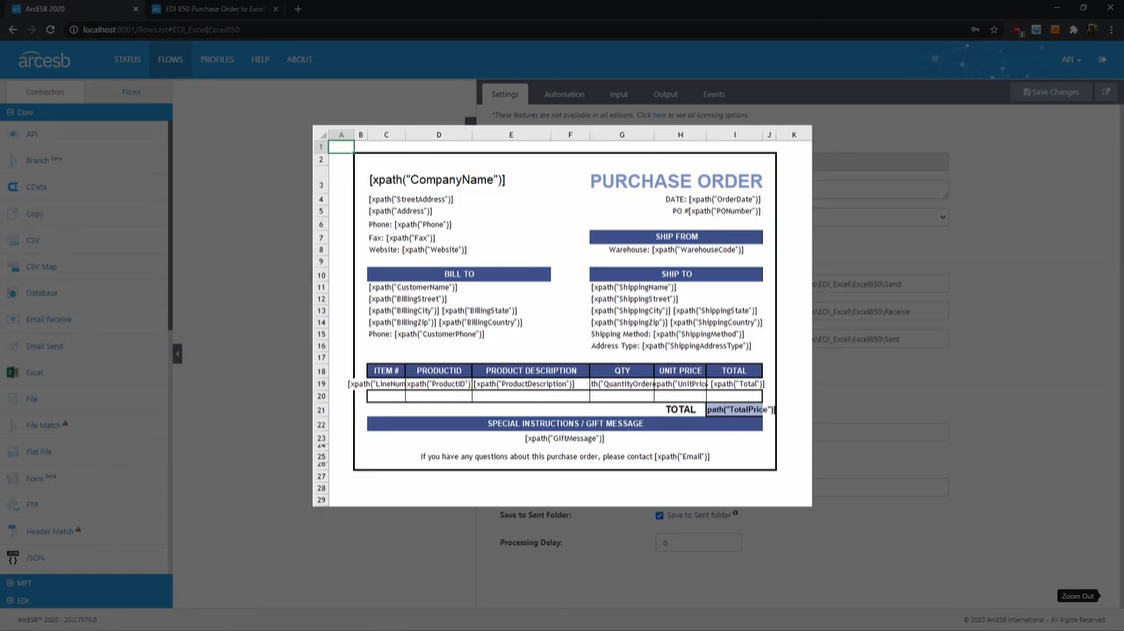This screenshot has width=1124, height=631.
Task: Bookmark this page with the star icon
Action: click(x=994, y=29)
